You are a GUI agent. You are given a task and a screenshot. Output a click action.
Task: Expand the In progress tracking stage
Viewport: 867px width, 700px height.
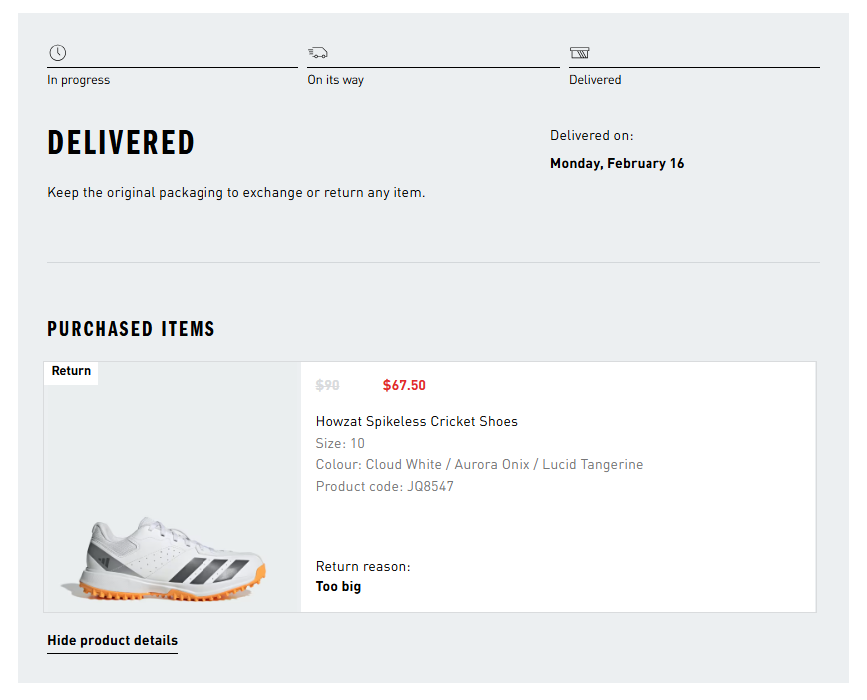coord(78,79)
